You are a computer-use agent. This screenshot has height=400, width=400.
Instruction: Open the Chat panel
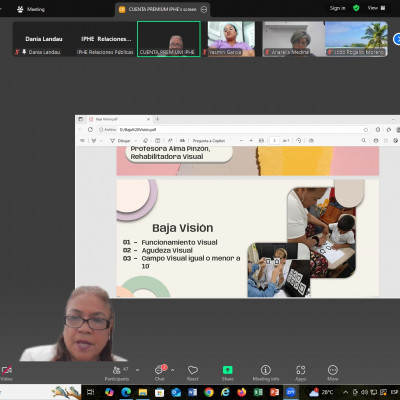tap(160, 373)
